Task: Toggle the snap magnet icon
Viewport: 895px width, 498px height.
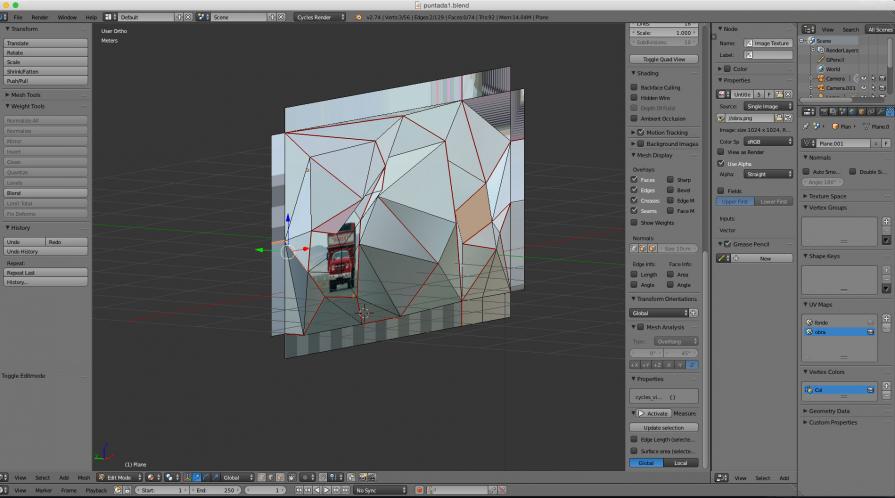Action: (x=322, y=477)
